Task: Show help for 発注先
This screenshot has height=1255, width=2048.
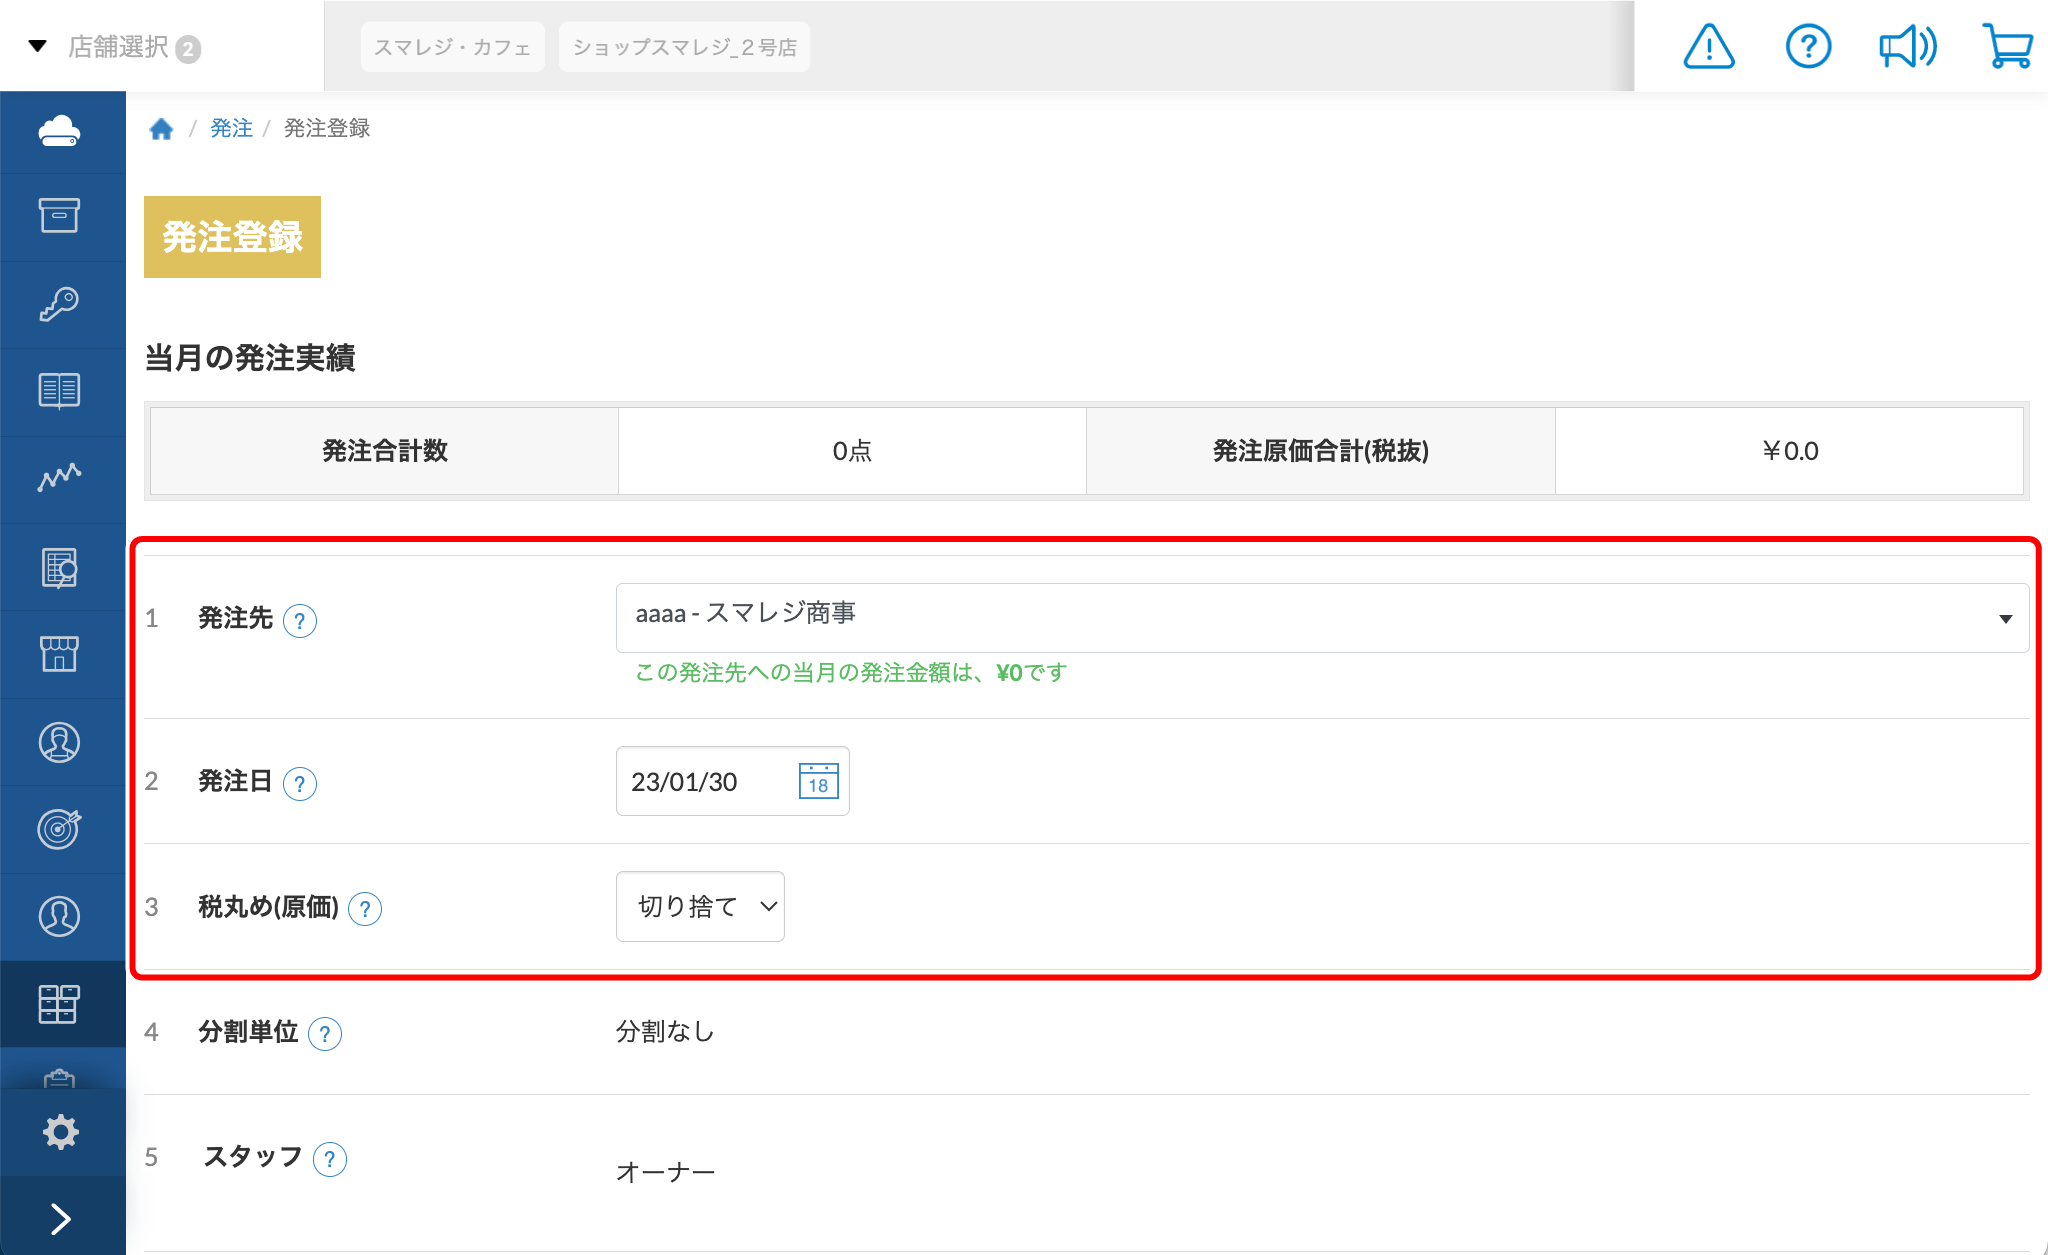Action: click(x=300, y=621)
